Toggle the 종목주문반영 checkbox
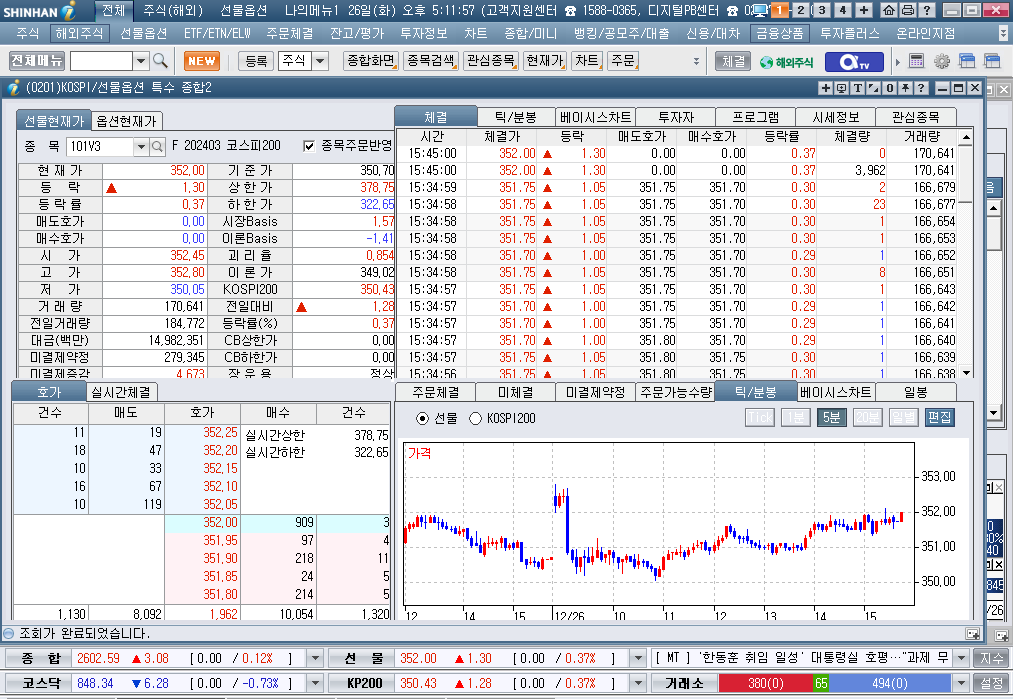The height and width of the screenshot is (699, 1013). 309,146
